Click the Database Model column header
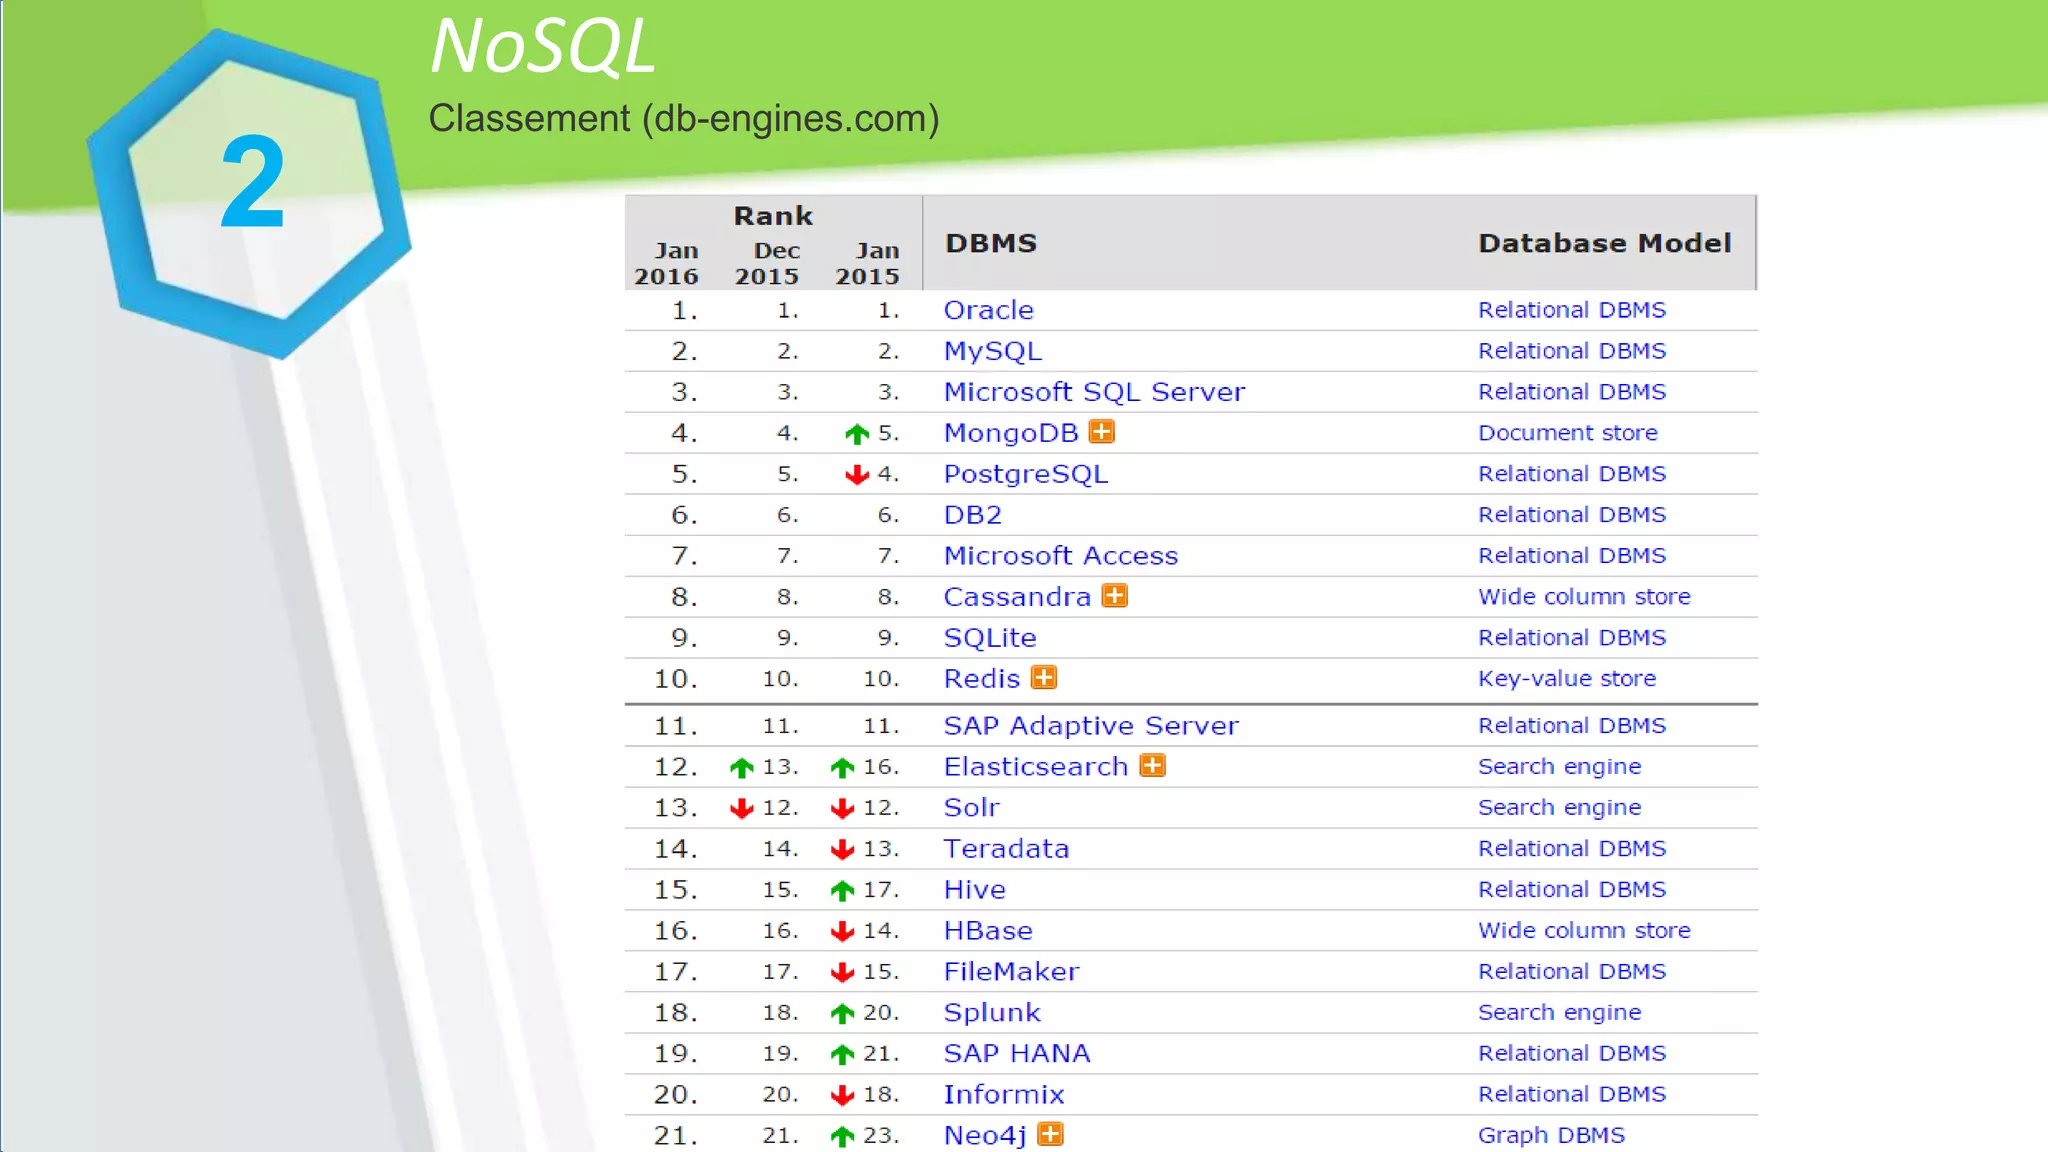This screenshot has height=1152, width=2048. click(x=1605, y=243)
